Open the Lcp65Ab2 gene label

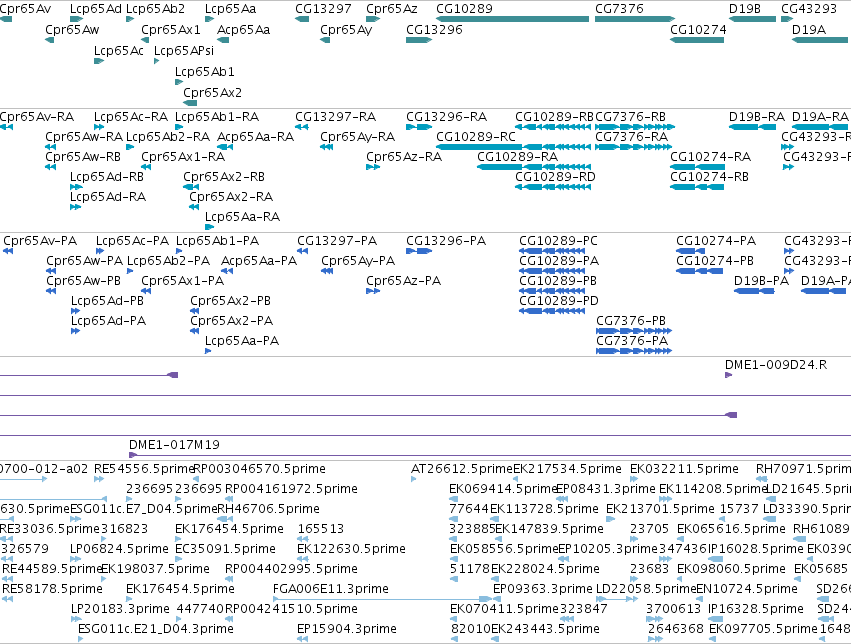coord(155,9)
